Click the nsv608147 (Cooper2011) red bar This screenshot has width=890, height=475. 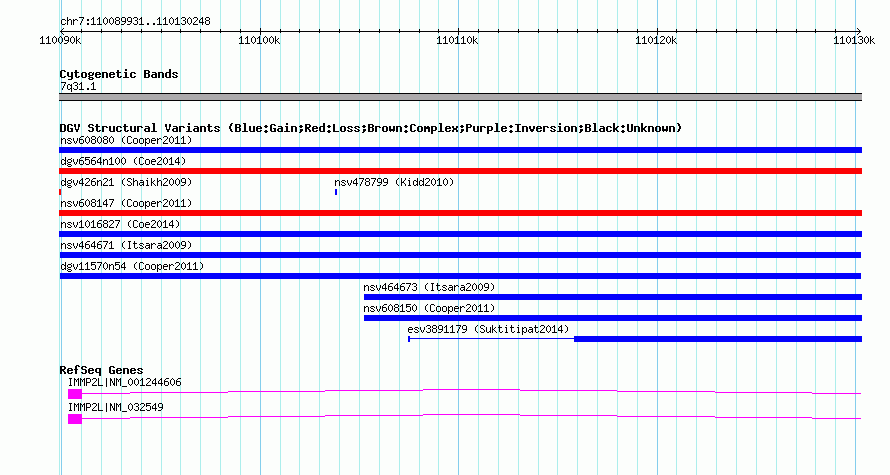tap(460, 213)
